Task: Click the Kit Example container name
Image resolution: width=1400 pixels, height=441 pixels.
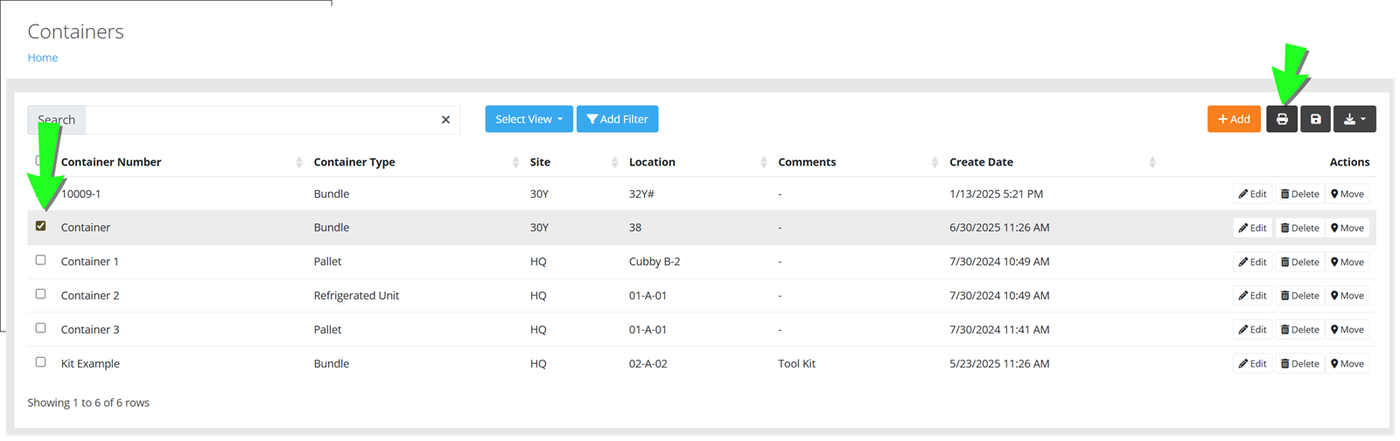Action: (x=90, y=364)
